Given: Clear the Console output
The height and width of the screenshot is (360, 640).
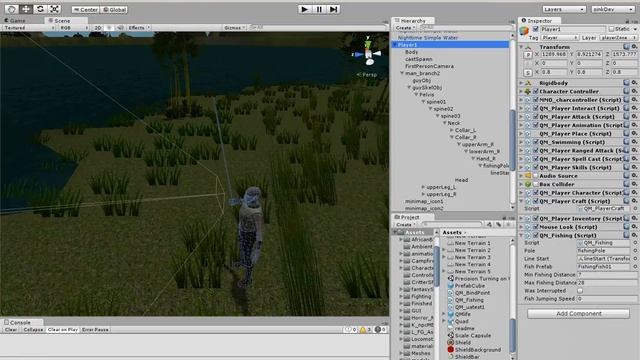Looking at the screenshot, I should (x=11, y=329).
